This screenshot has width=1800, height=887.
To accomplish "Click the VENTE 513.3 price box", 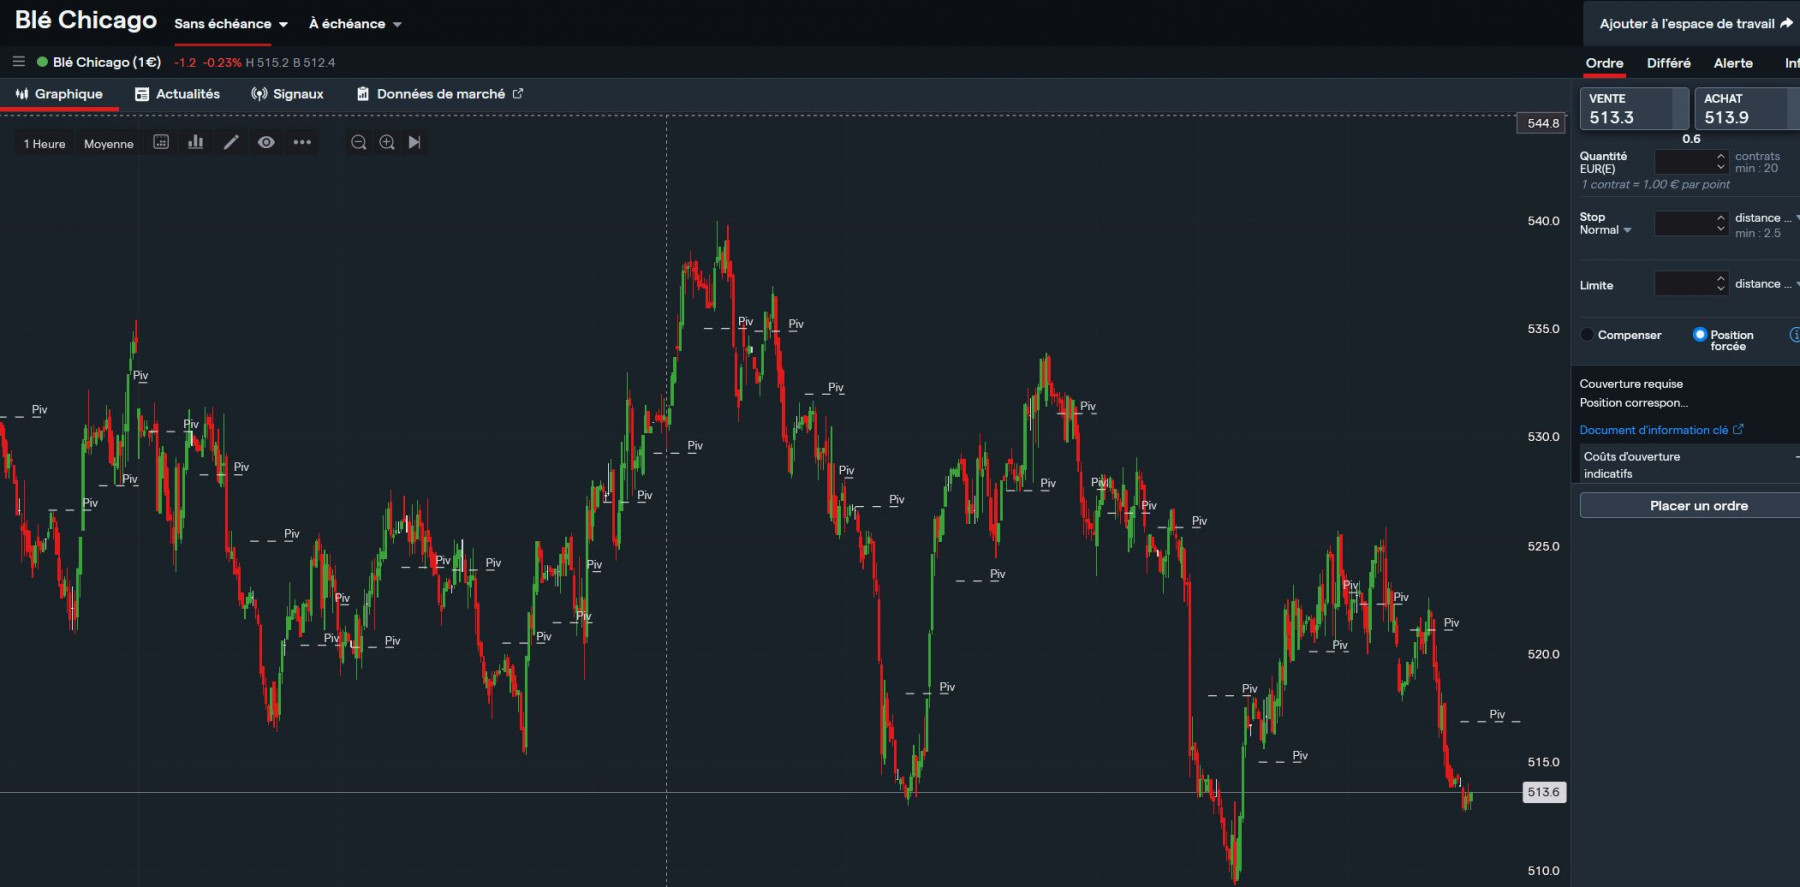I will tap(1634, 109).
